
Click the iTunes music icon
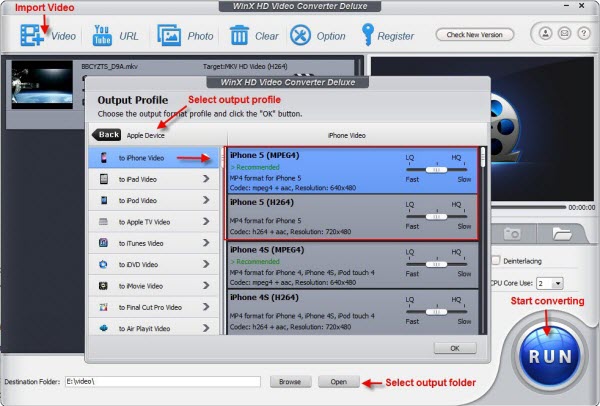[103, 243]
